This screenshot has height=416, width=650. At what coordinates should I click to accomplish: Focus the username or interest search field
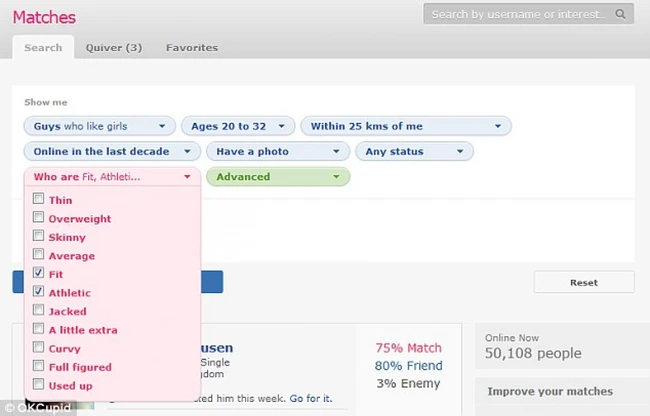click(x=518, y=15)
